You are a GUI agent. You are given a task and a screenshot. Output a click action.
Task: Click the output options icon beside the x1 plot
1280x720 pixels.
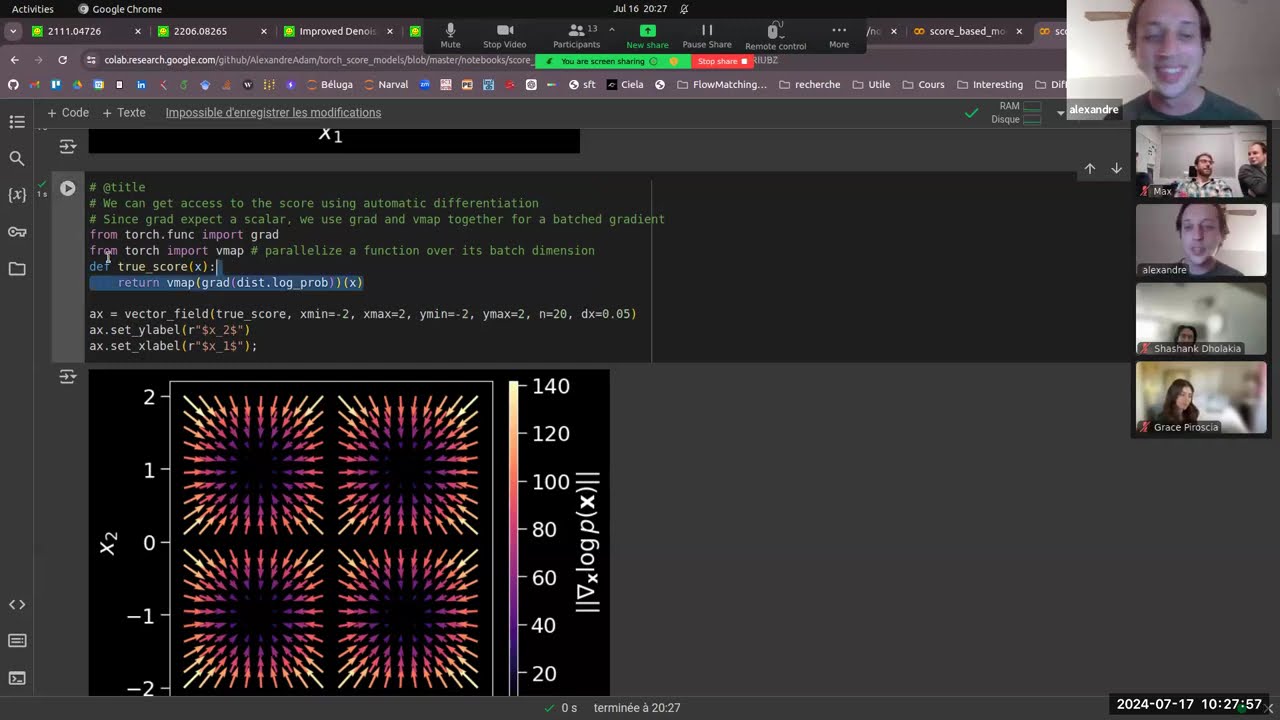pyautogui.click(x=67, y=147)
